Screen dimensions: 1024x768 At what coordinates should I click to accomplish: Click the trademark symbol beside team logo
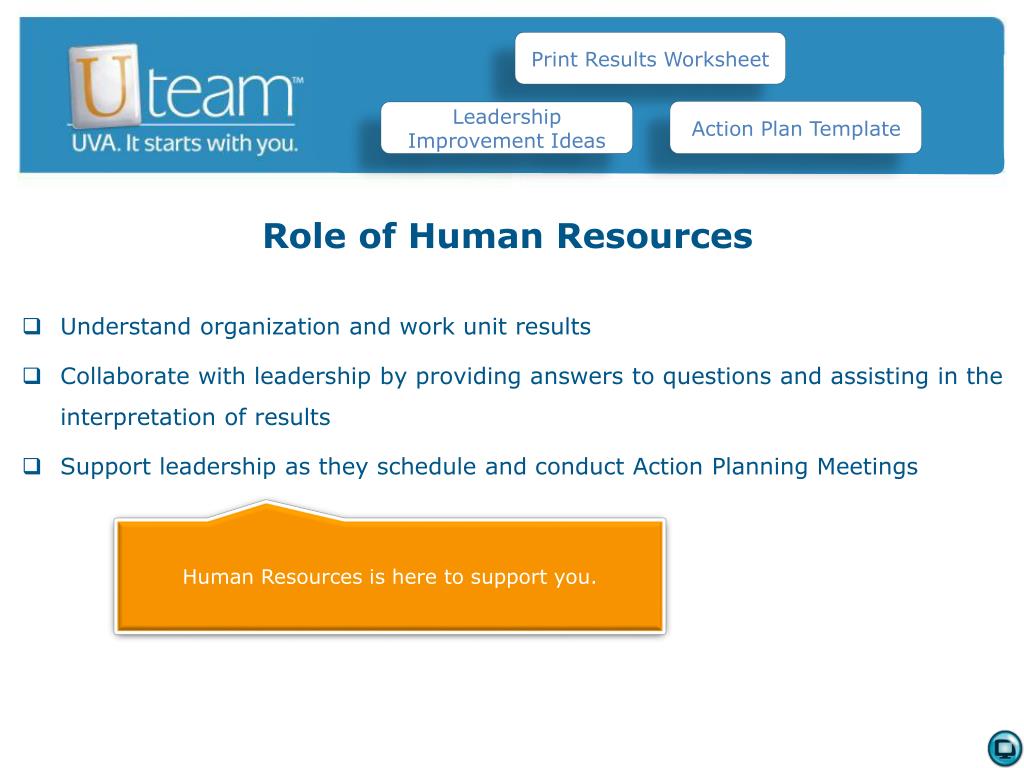(x=297, y=81)
